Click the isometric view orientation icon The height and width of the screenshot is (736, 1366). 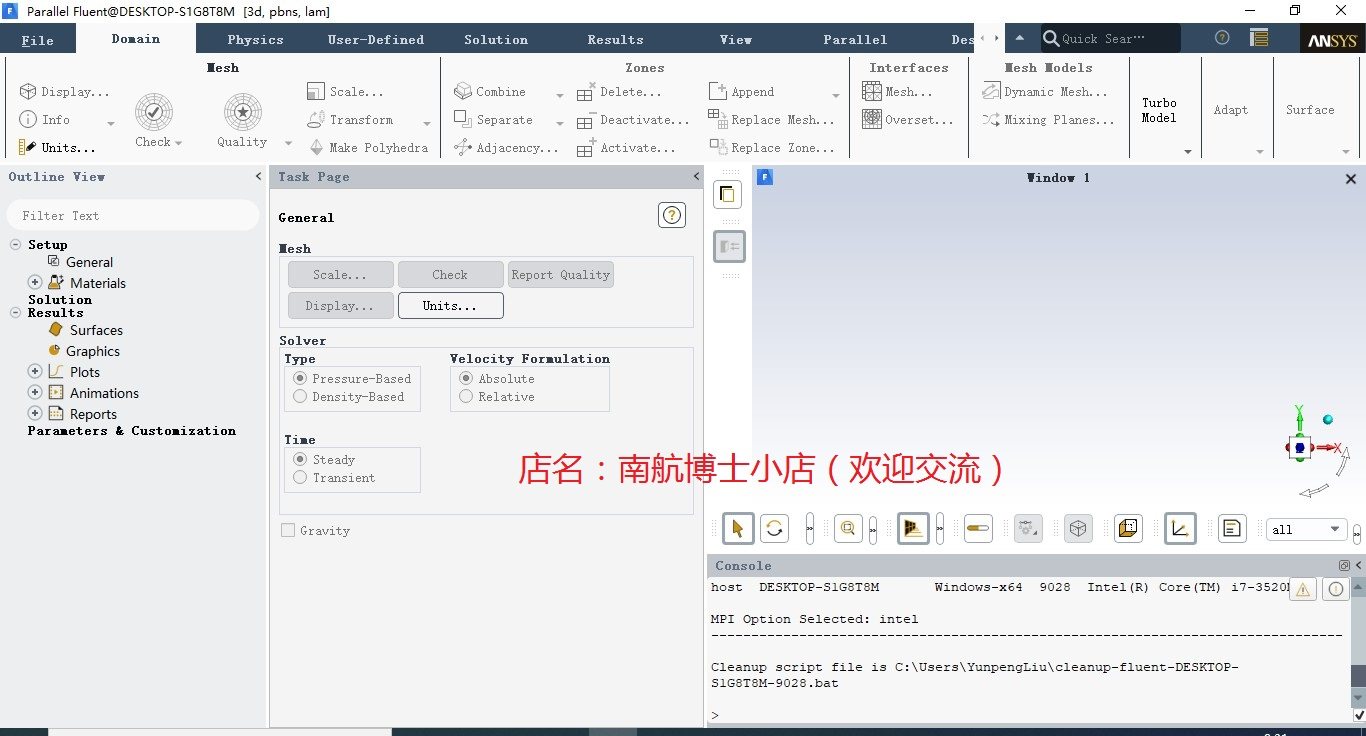1078,529
